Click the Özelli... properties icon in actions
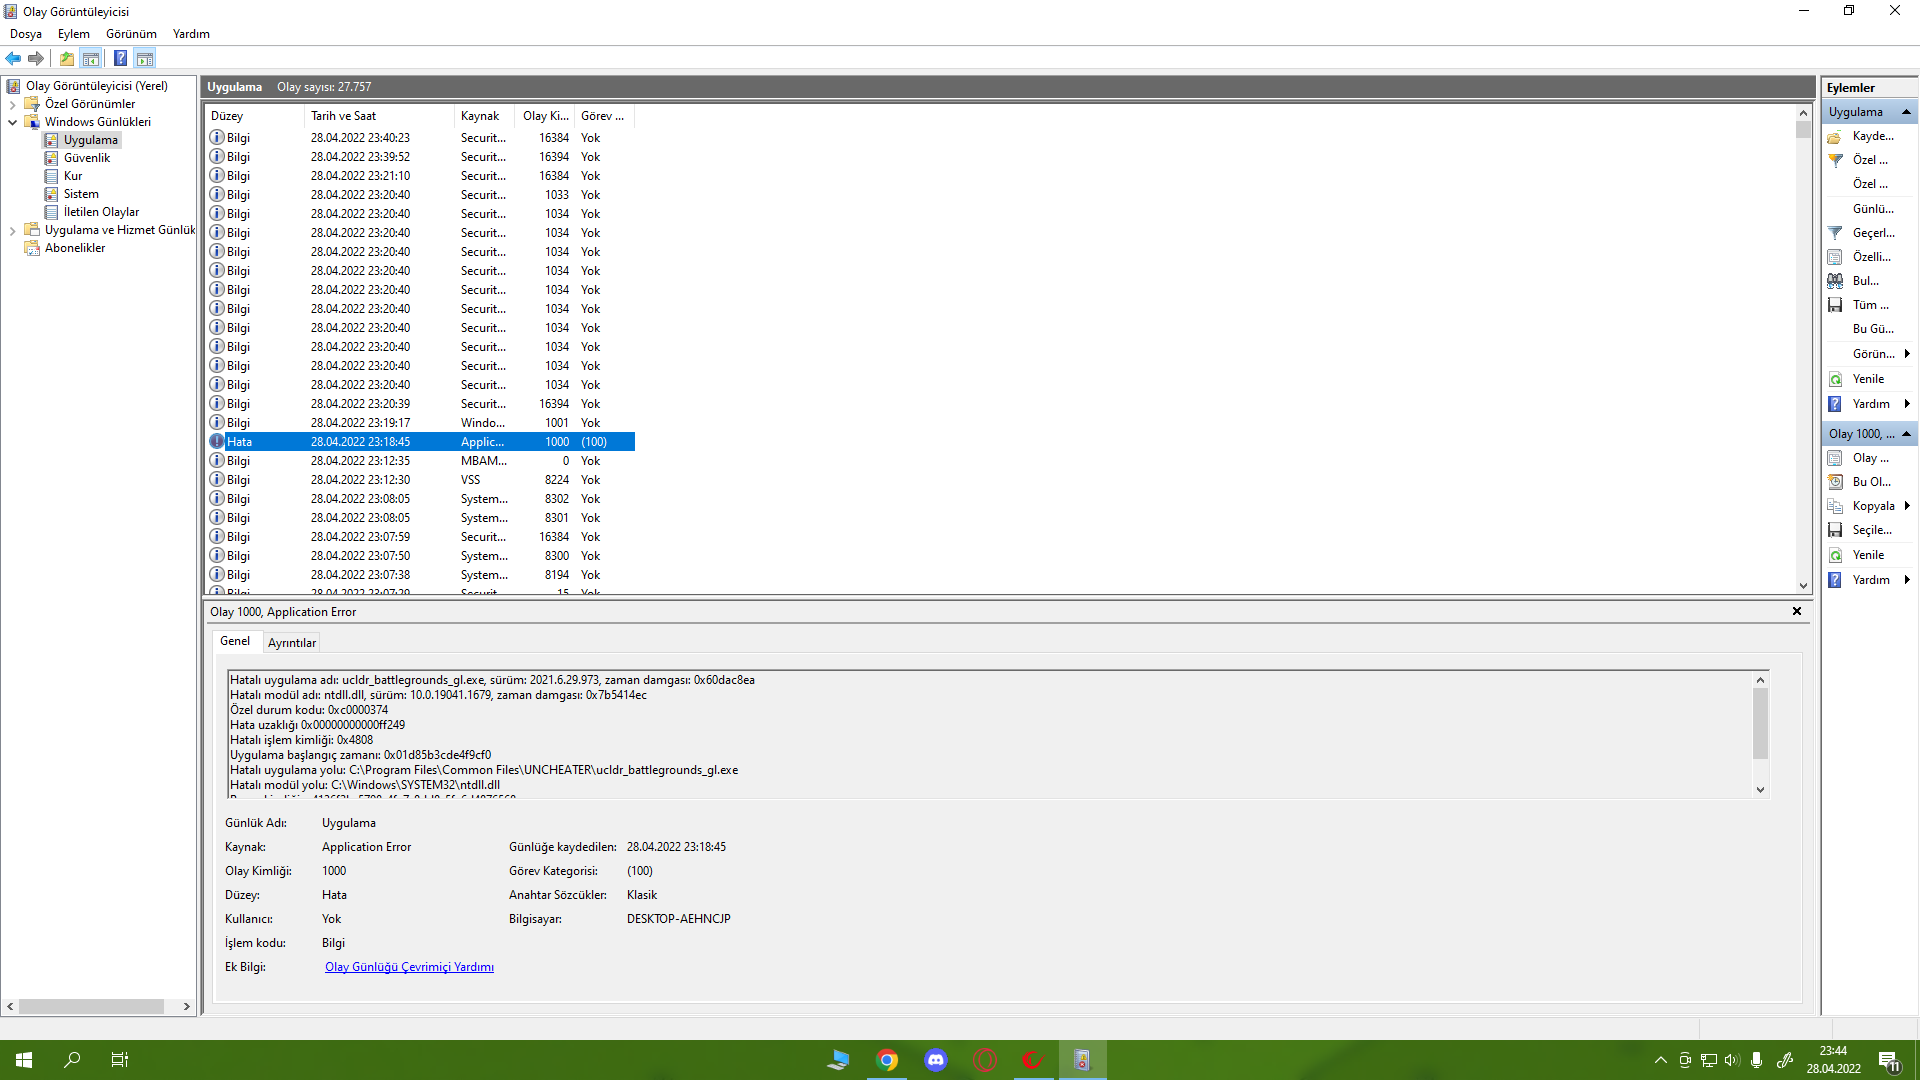Viewport: 1920px width, 1080px height. point(1835,257)
